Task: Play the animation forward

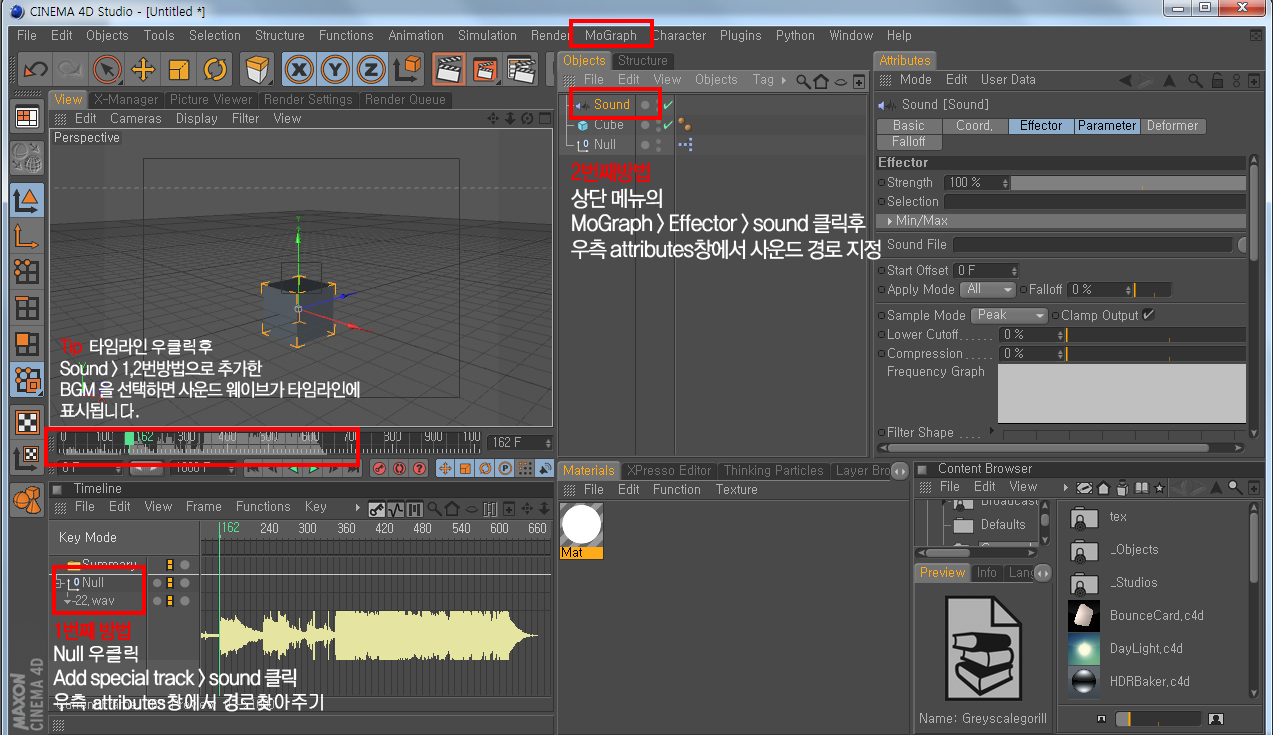Action: [313, 468]
